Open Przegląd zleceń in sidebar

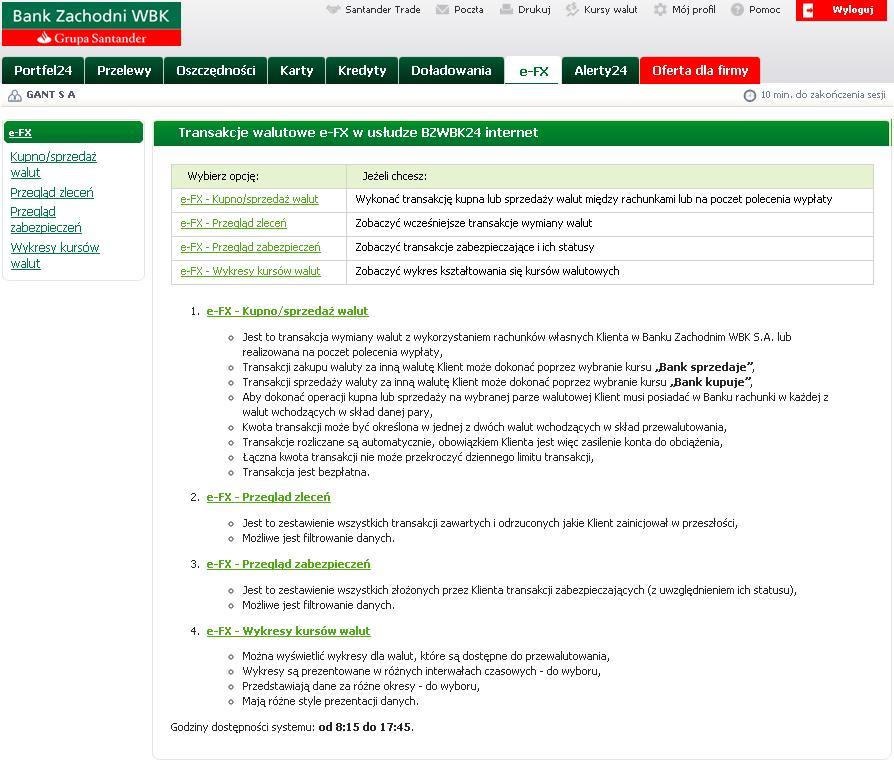[x=52, y=193]
